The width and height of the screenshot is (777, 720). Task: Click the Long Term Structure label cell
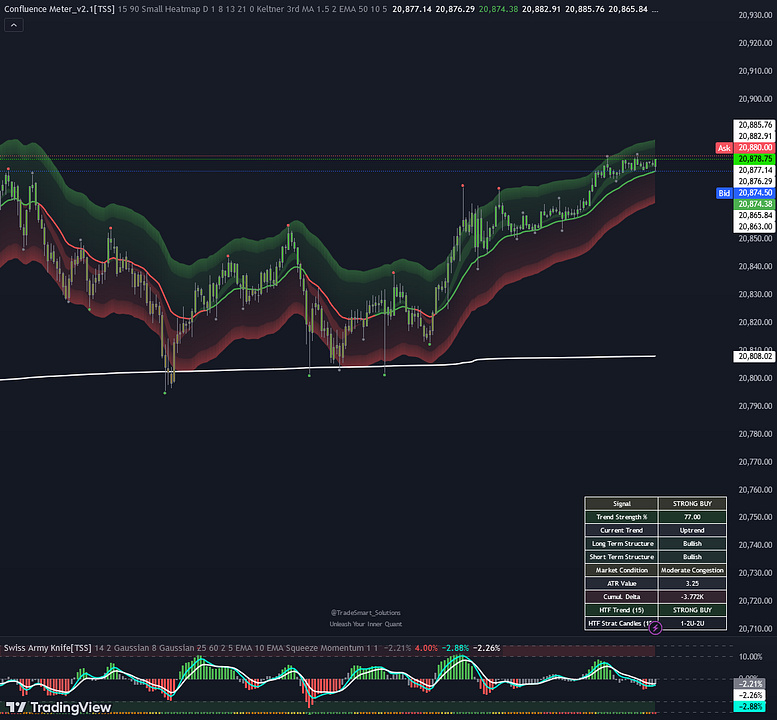[621, 544]
